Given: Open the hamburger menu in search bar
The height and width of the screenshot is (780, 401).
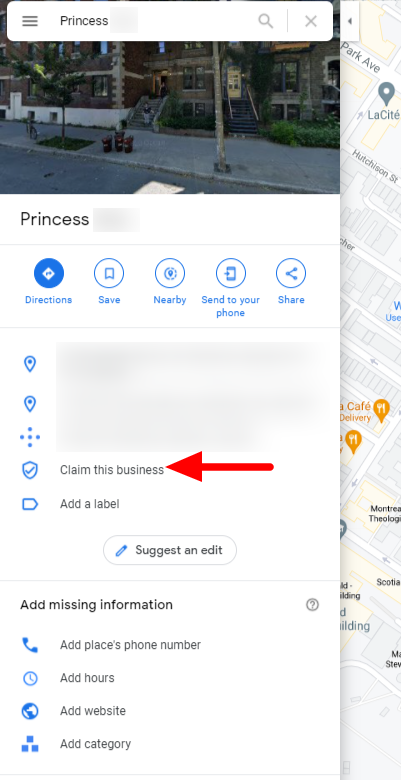Looking at the screenshot, I should click(30, 21).
